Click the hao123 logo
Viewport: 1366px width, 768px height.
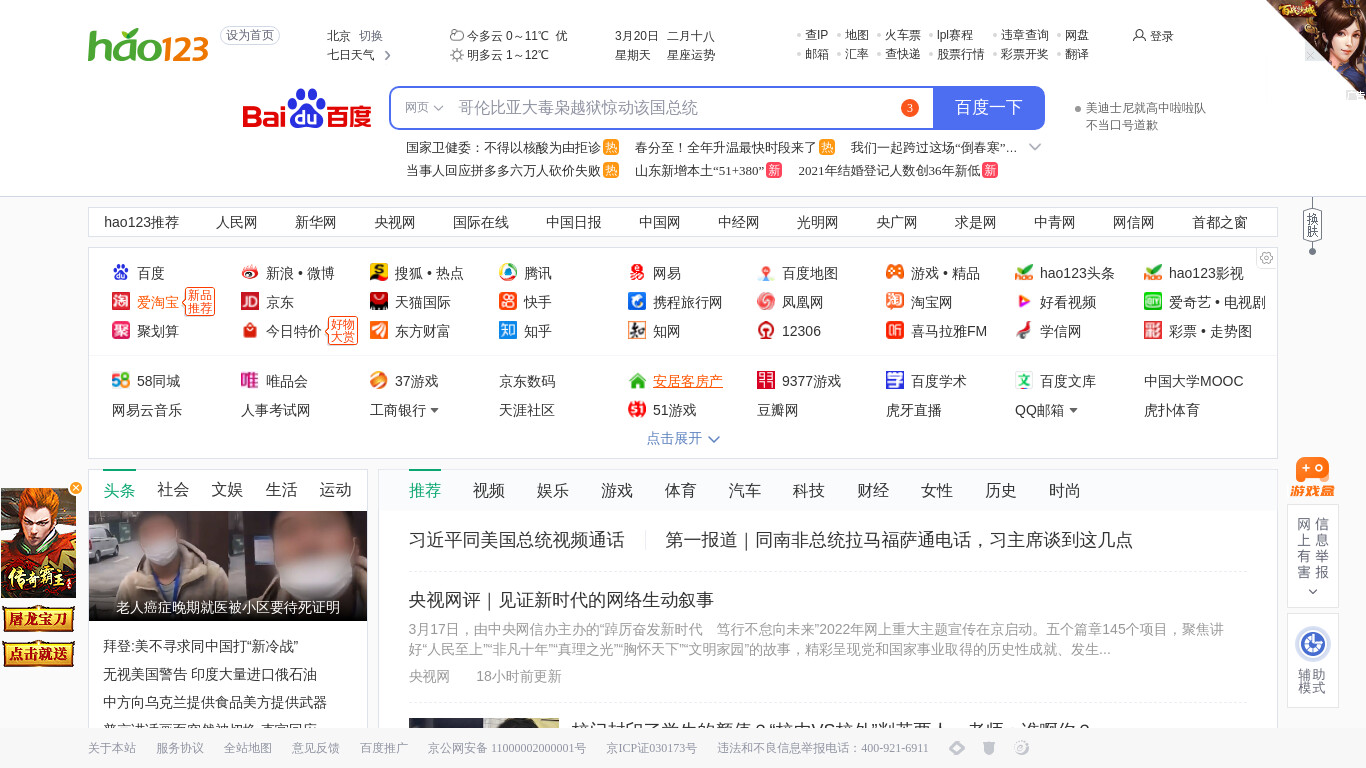click(x=148, y=45)
